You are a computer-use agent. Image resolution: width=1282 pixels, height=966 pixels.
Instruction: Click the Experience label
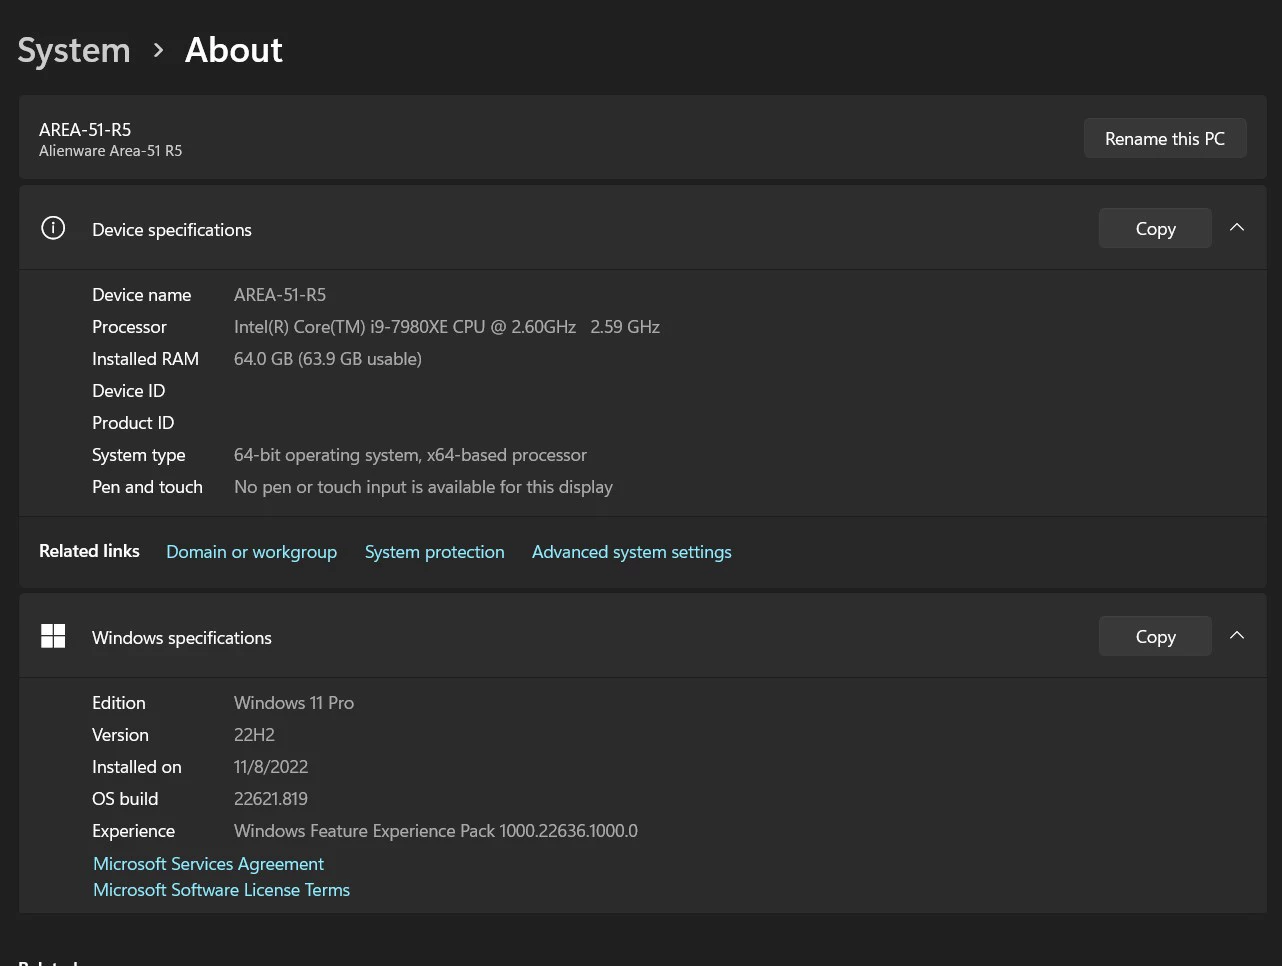[133, 831]
